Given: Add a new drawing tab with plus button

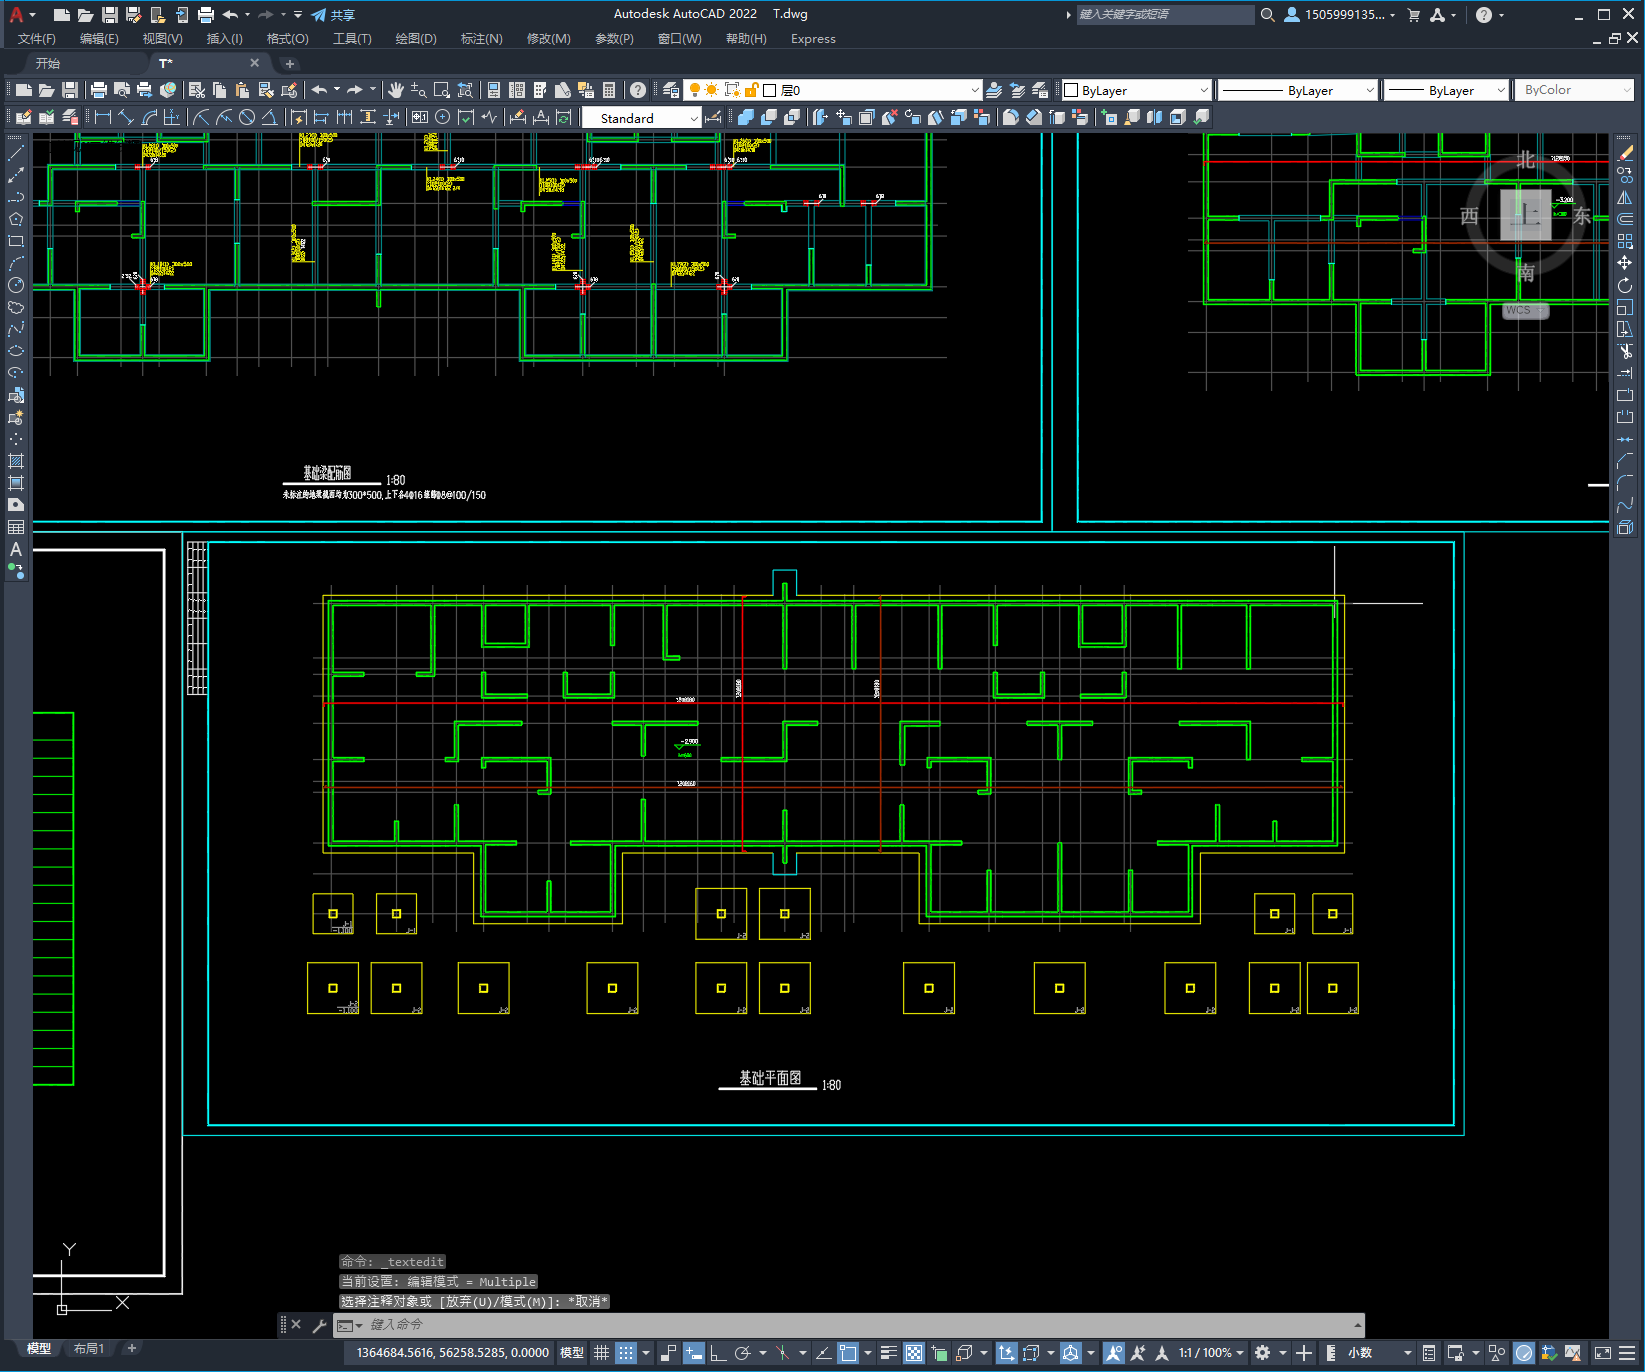Looking at the screenshot, I should click(290, 63).
